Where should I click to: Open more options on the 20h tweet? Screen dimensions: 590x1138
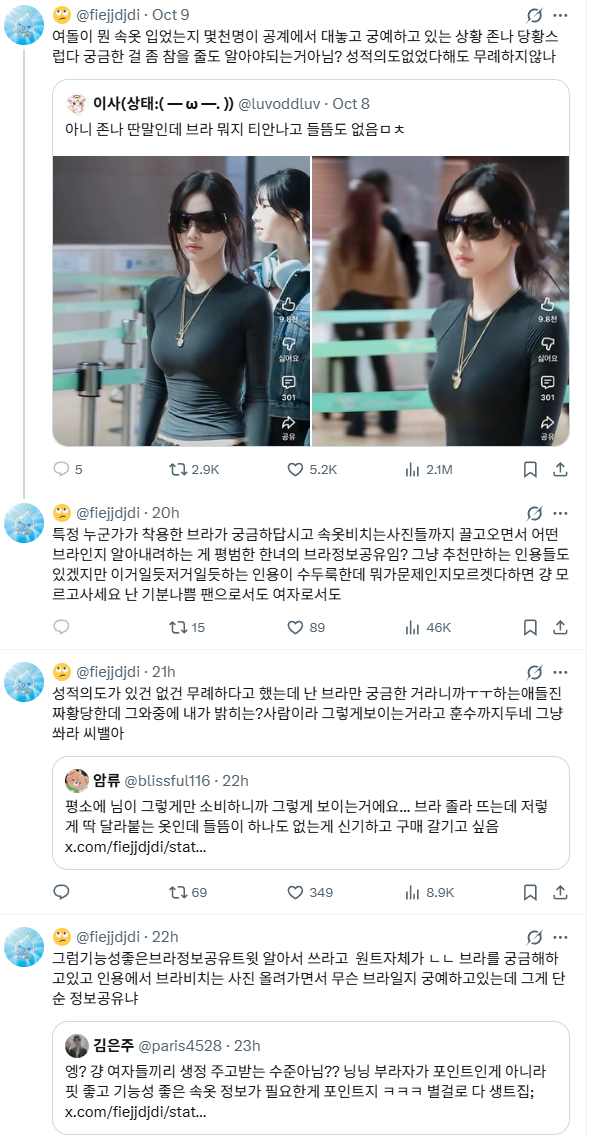(x=560, y=513)
